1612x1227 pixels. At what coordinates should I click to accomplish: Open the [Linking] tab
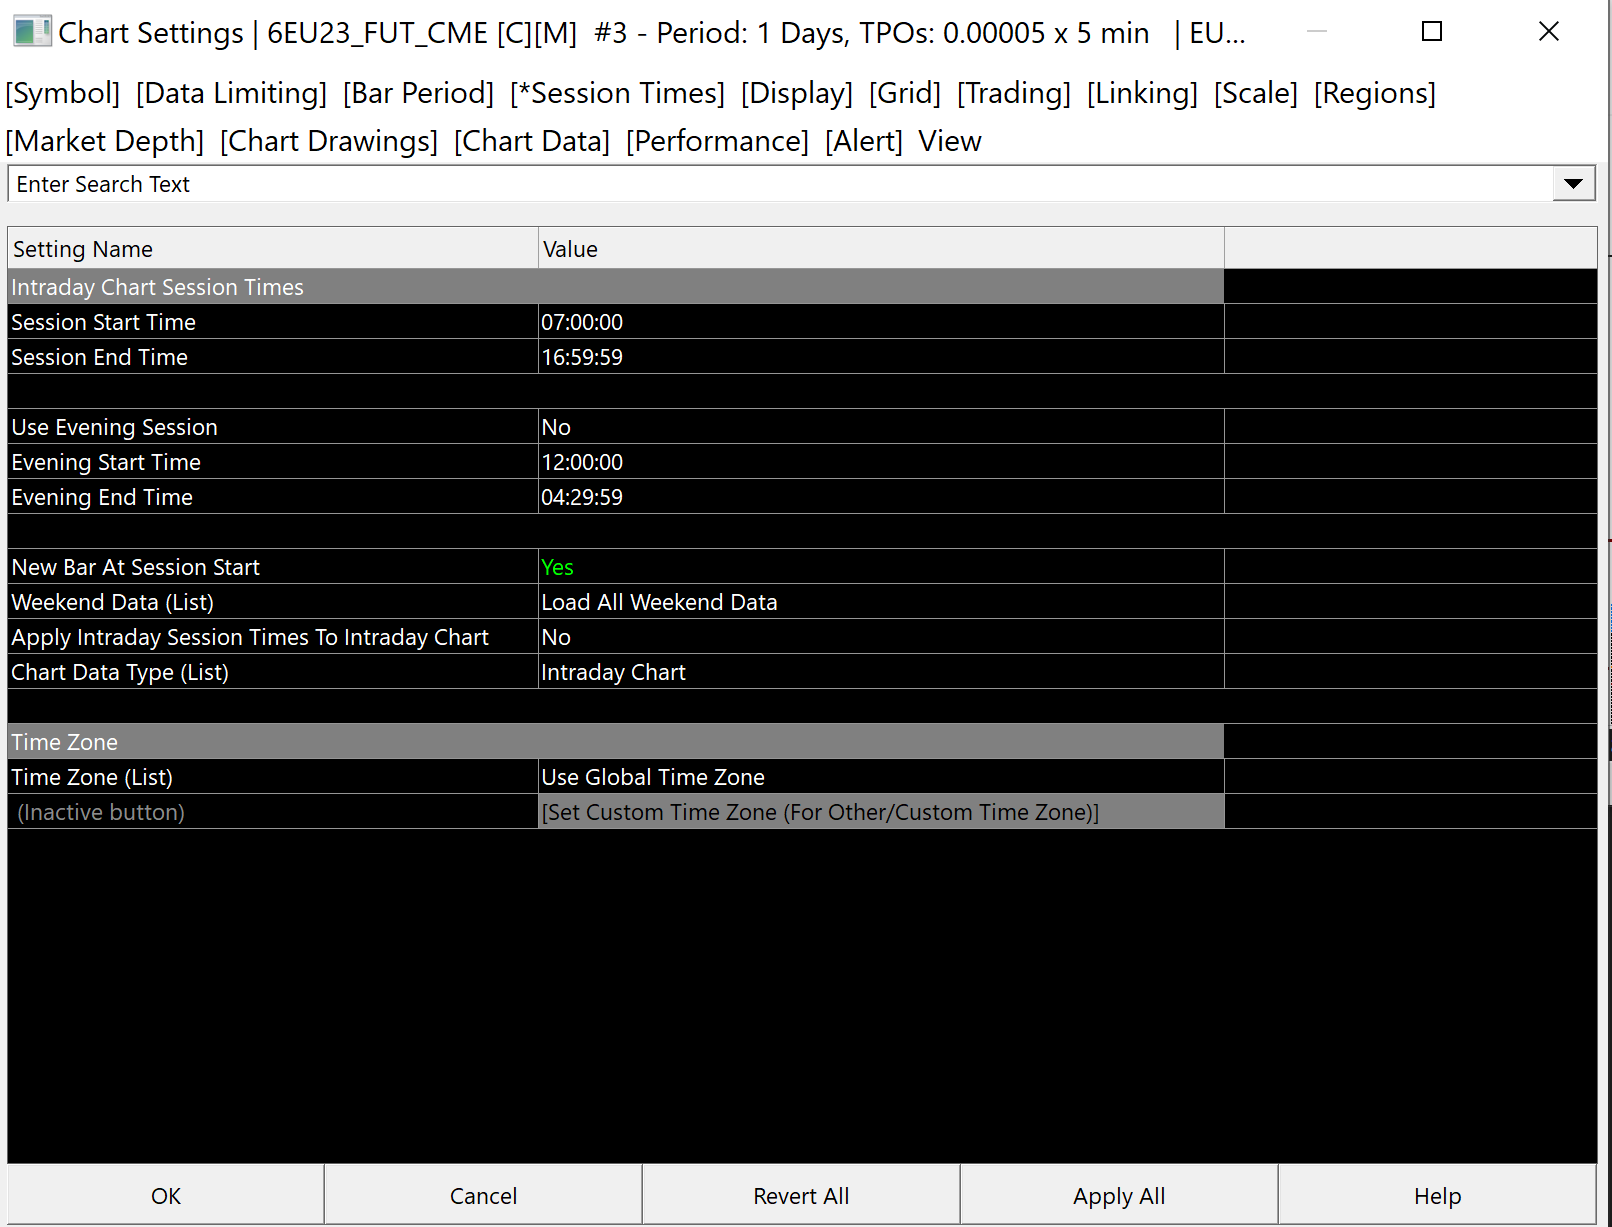pos(1142,93)
